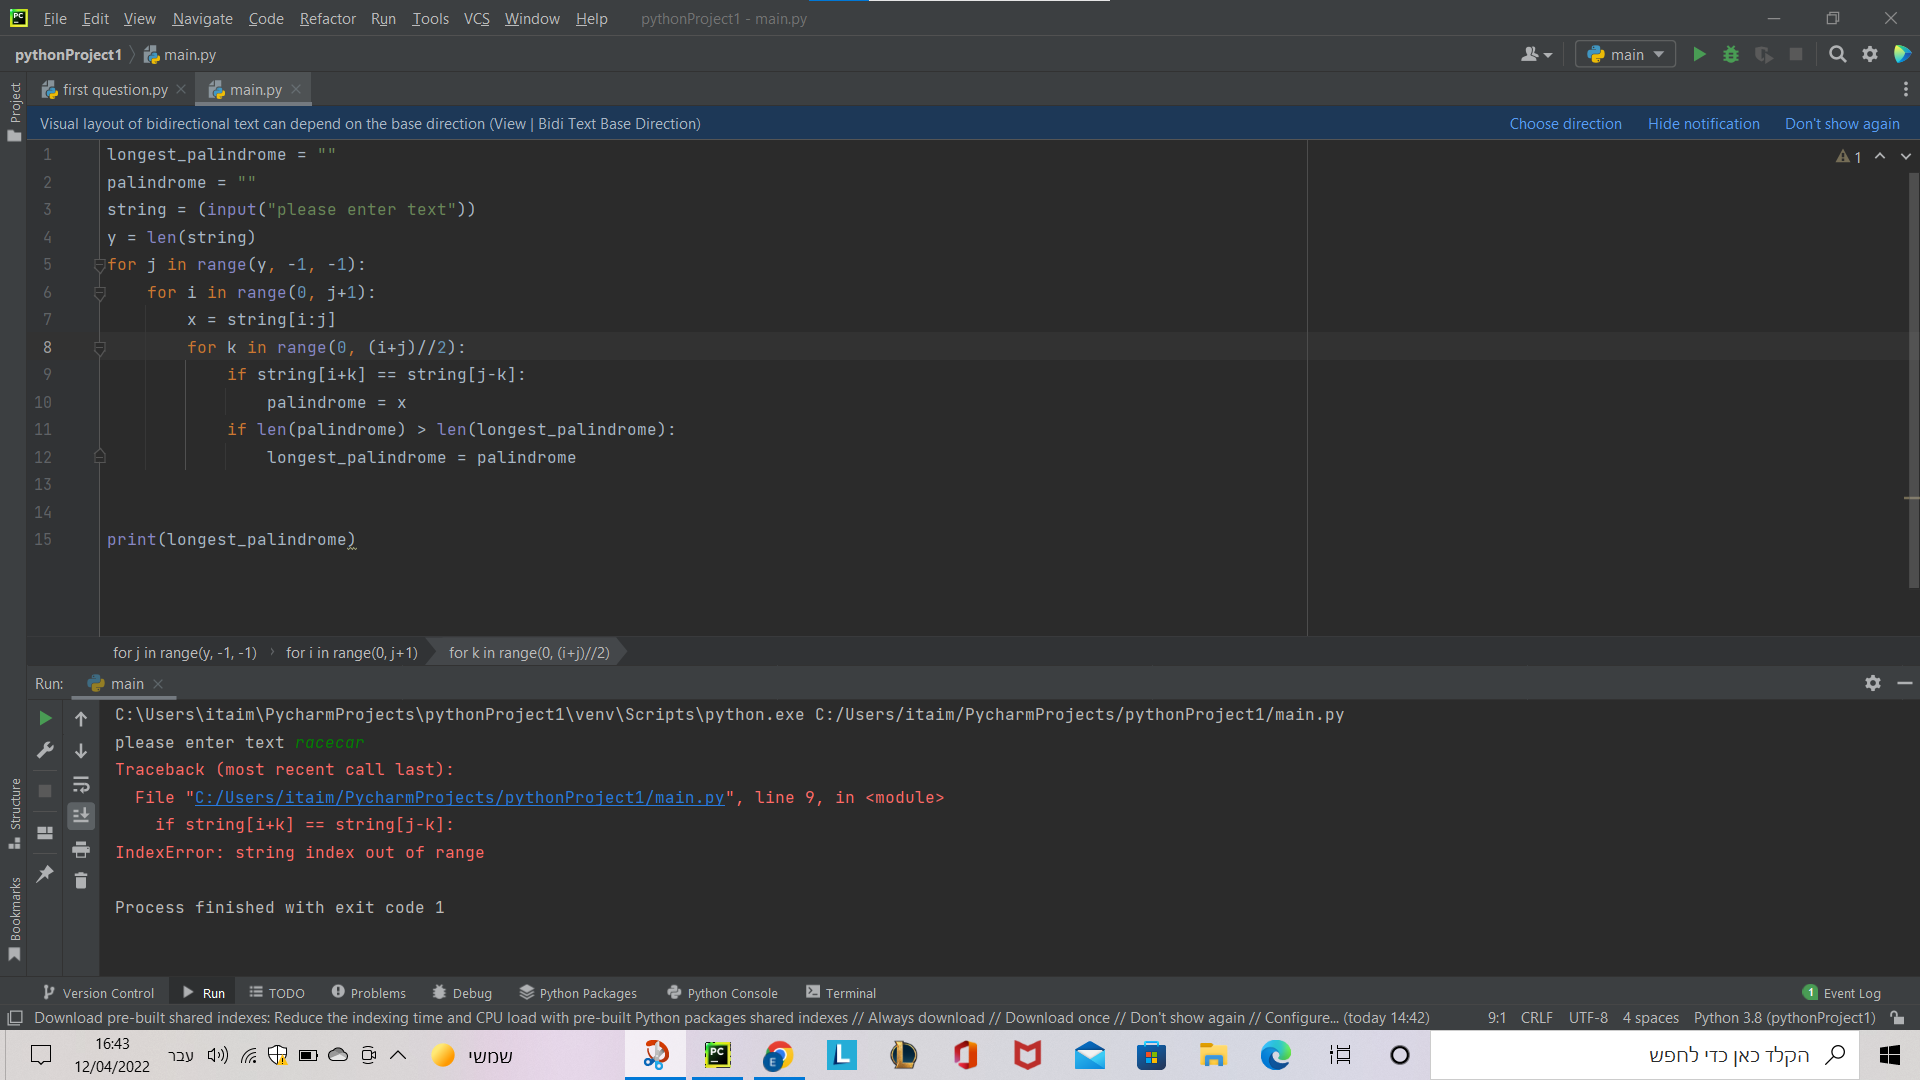Open main.py traceback file link
The height and width of the screenshot is (1080, 1920).
click(459, 797)
